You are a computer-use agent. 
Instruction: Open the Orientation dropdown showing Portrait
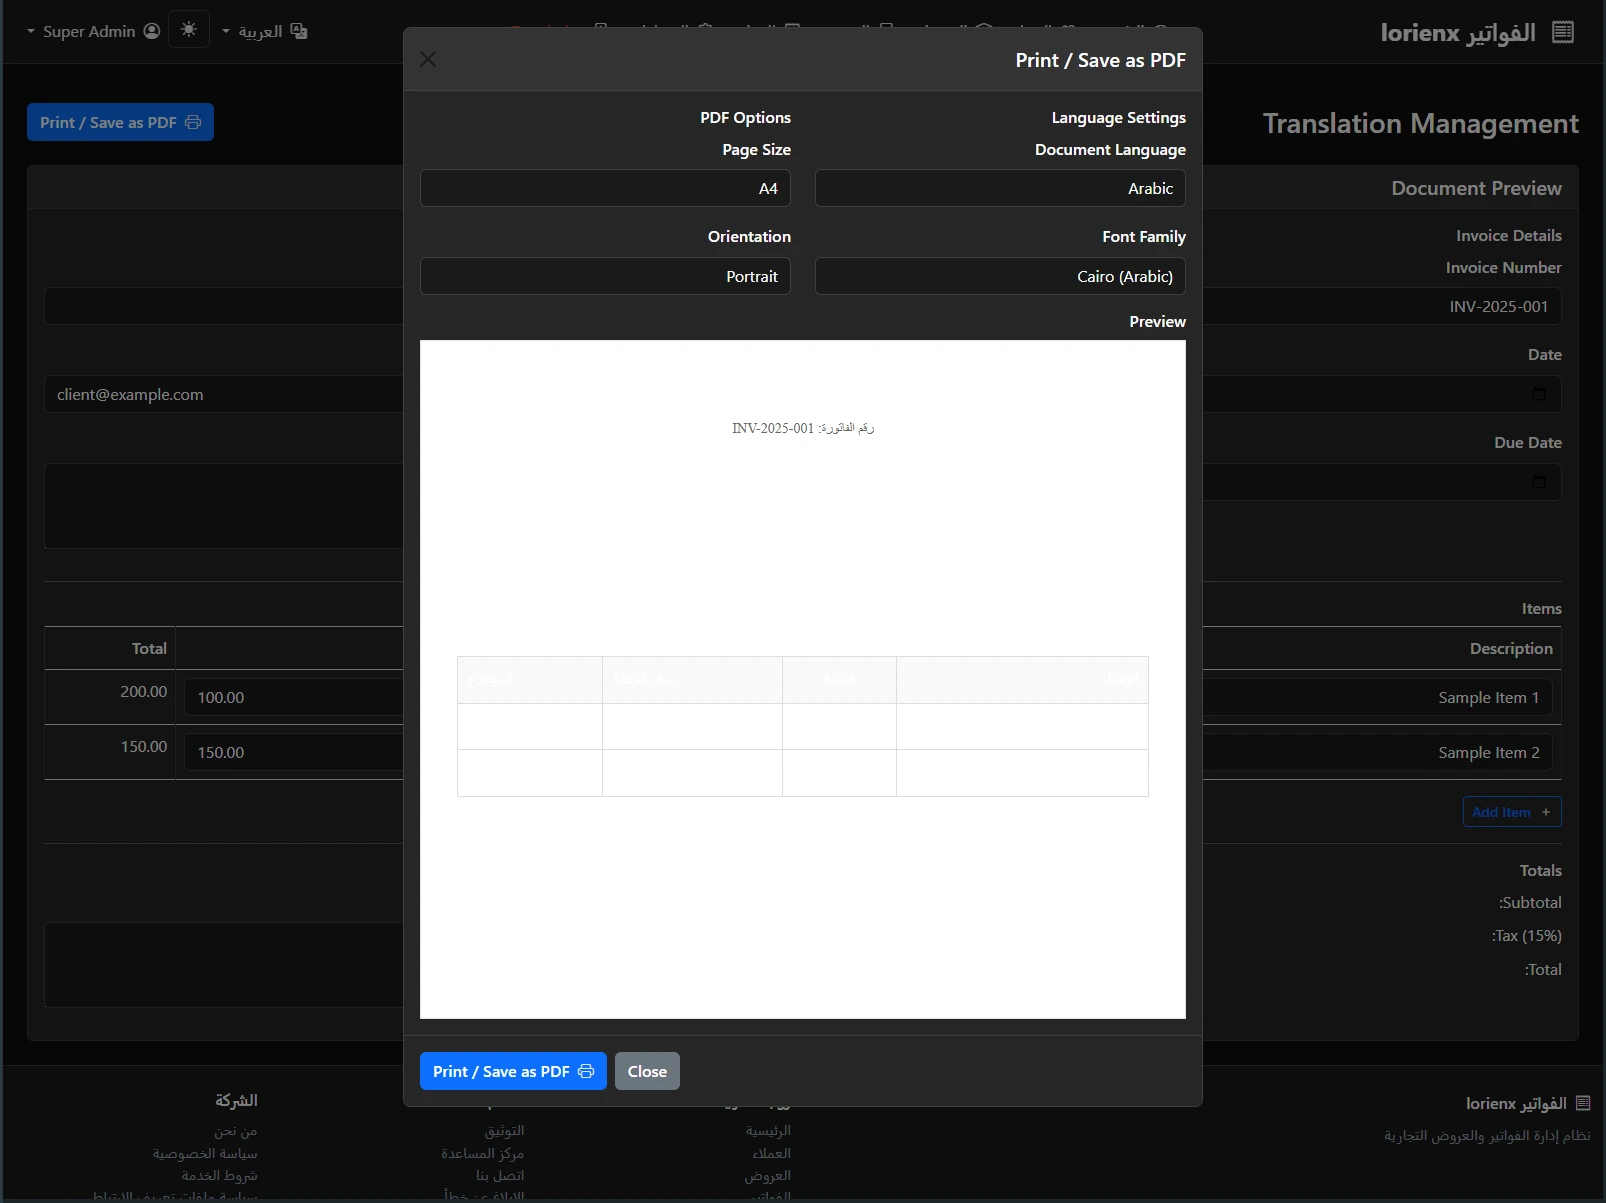point(604,276)
